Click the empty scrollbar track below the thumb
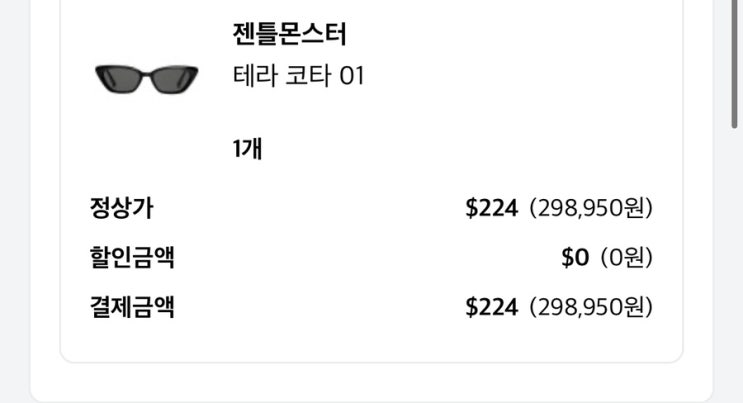The width and height of the screenshot is (743, 403). pyautogui.click(x=735, y=260)
